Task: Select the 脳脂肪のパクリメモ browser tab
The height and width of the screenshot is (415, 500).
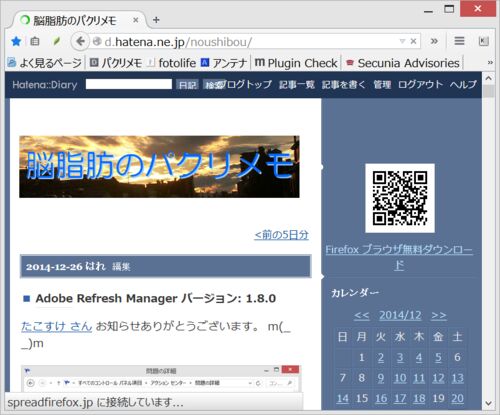Action: (x=79, y=20)
